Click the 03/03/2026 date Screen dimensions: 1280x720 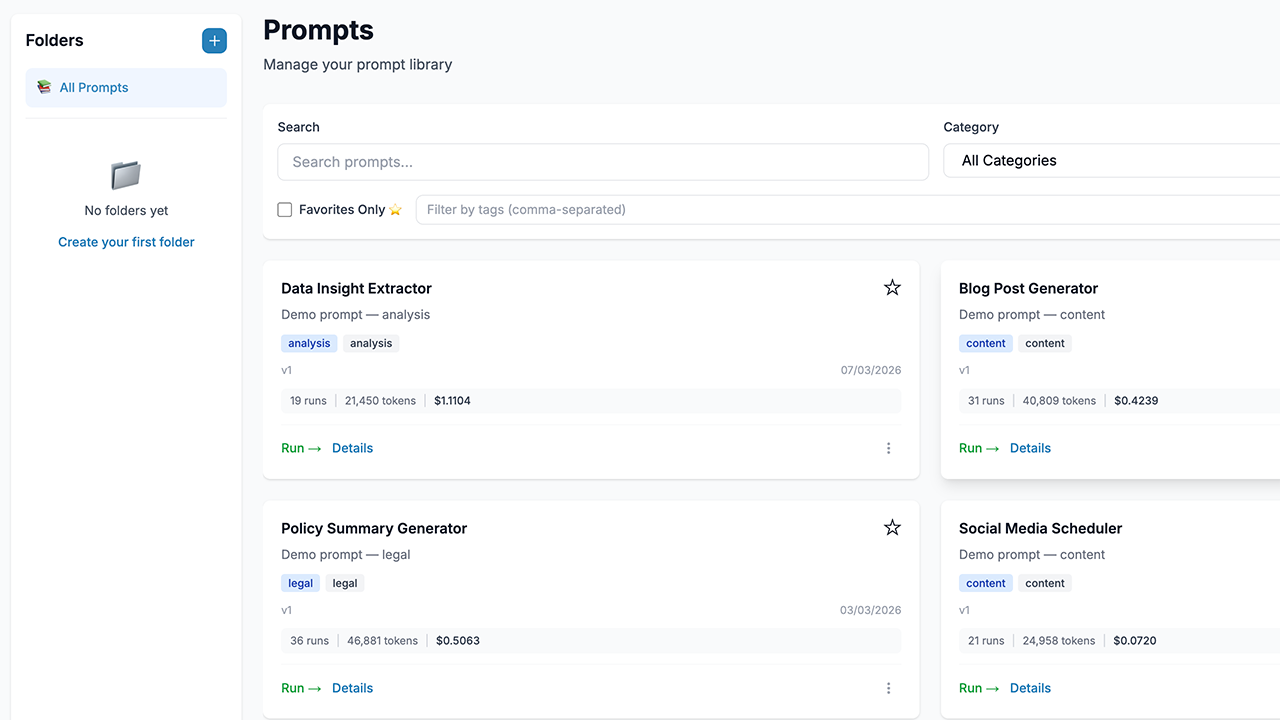870,610
